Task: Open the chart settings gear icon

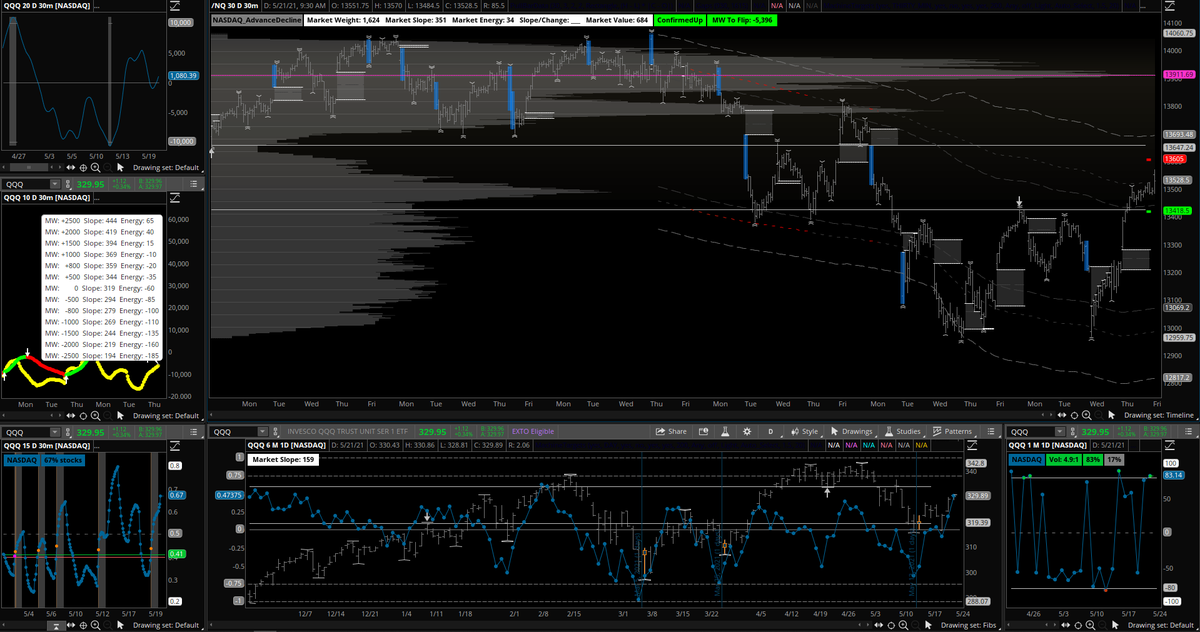Action: (745, 431)
